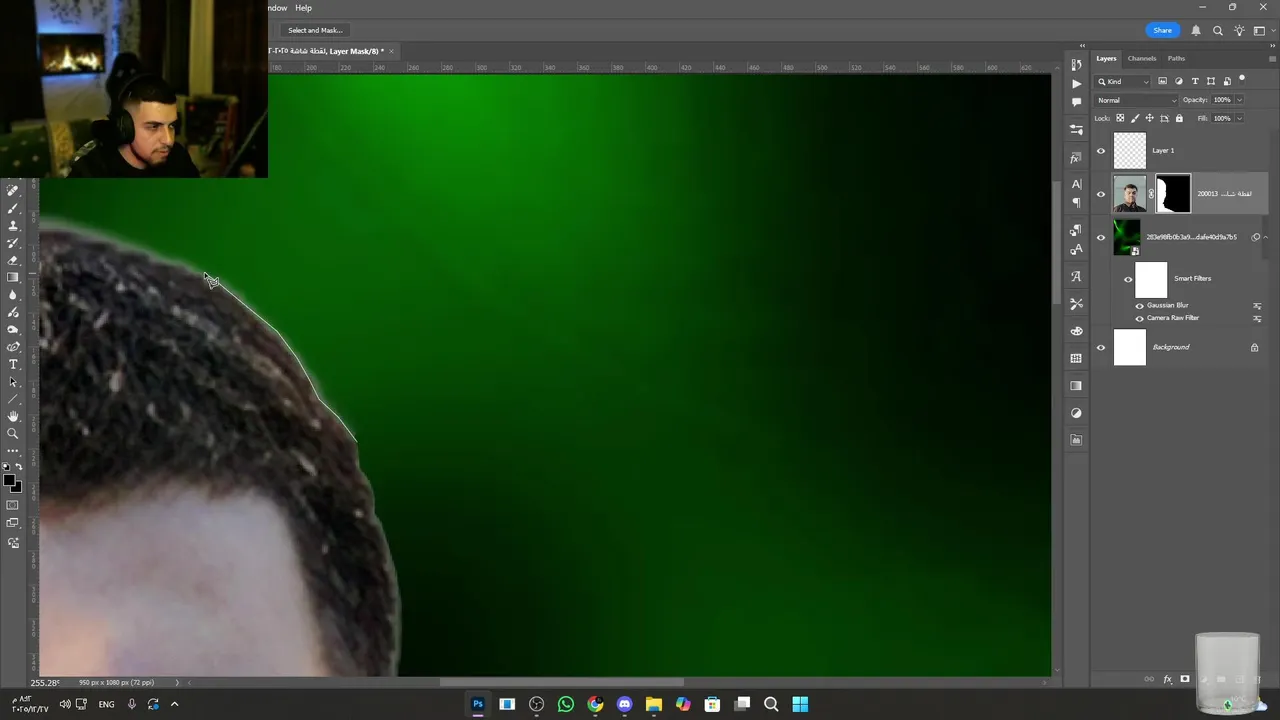Select the Pen tool

click(13, 347)
